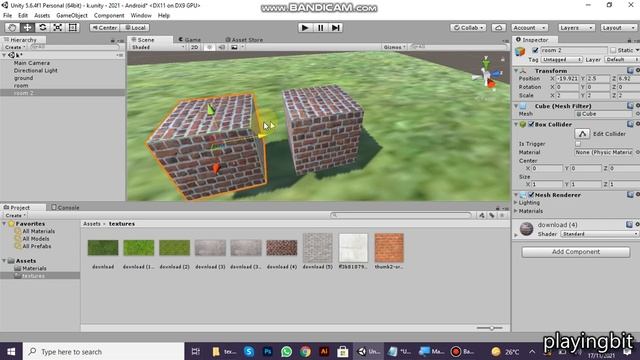Select the thumb2 orange brick texture

coord(389,248)
